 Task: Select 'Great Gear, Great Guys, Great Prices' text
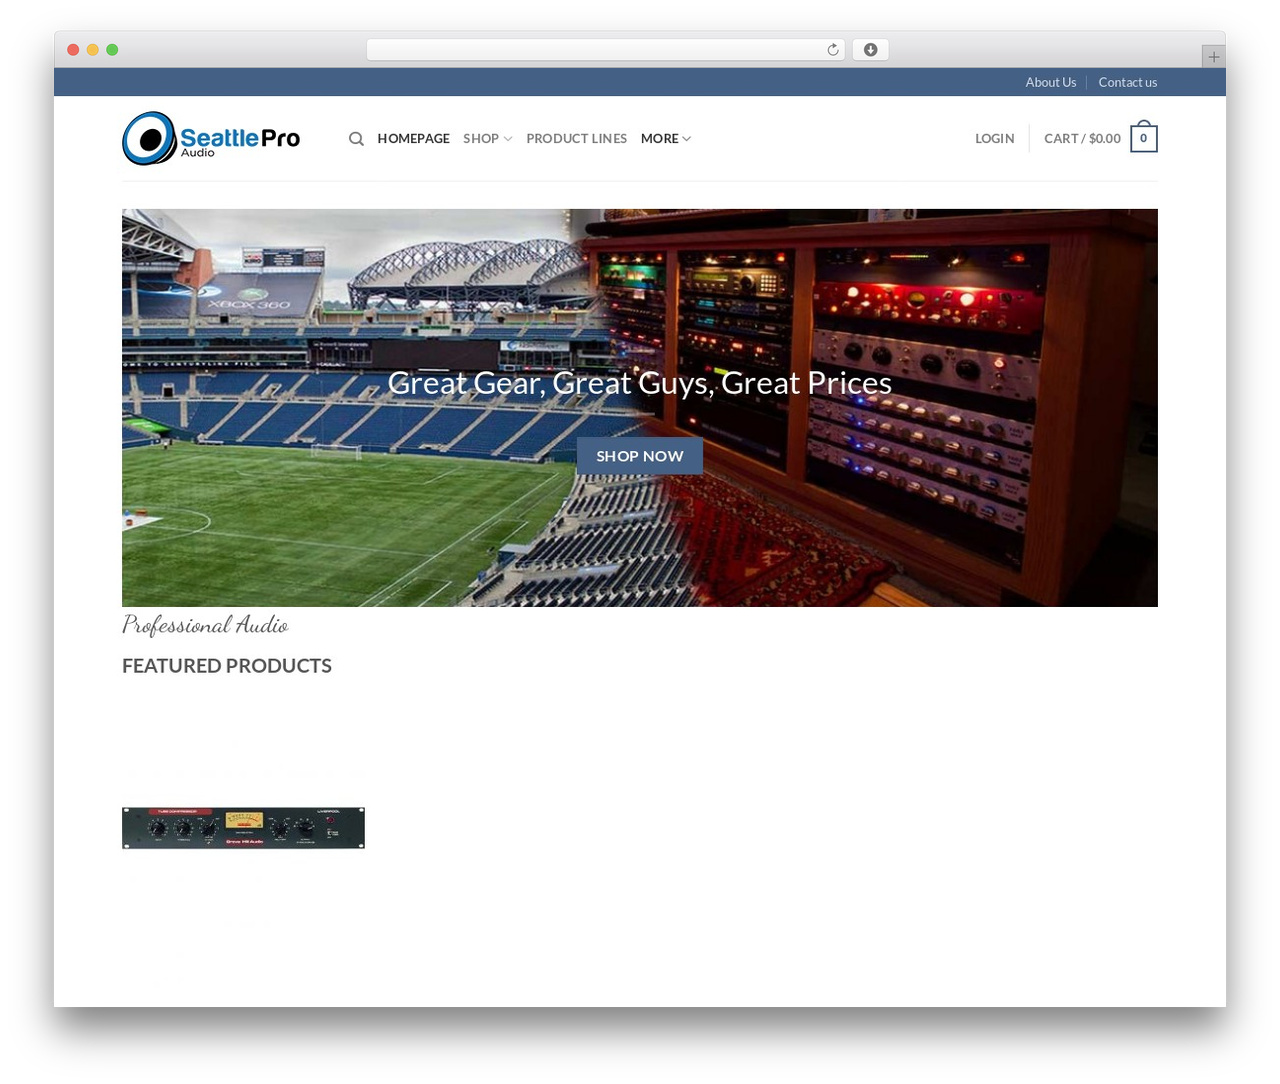(x=640, y=383)
